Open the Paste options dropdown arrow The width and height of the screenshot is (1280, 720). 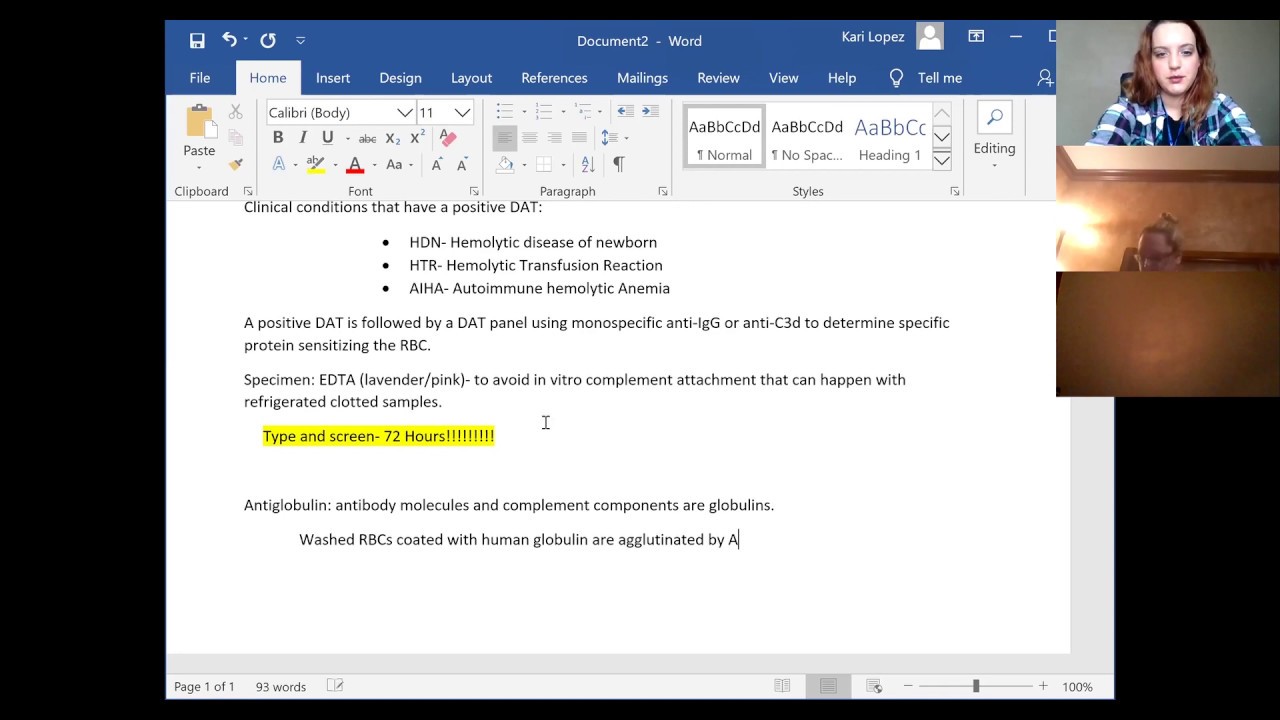click(x=199, y=166)
